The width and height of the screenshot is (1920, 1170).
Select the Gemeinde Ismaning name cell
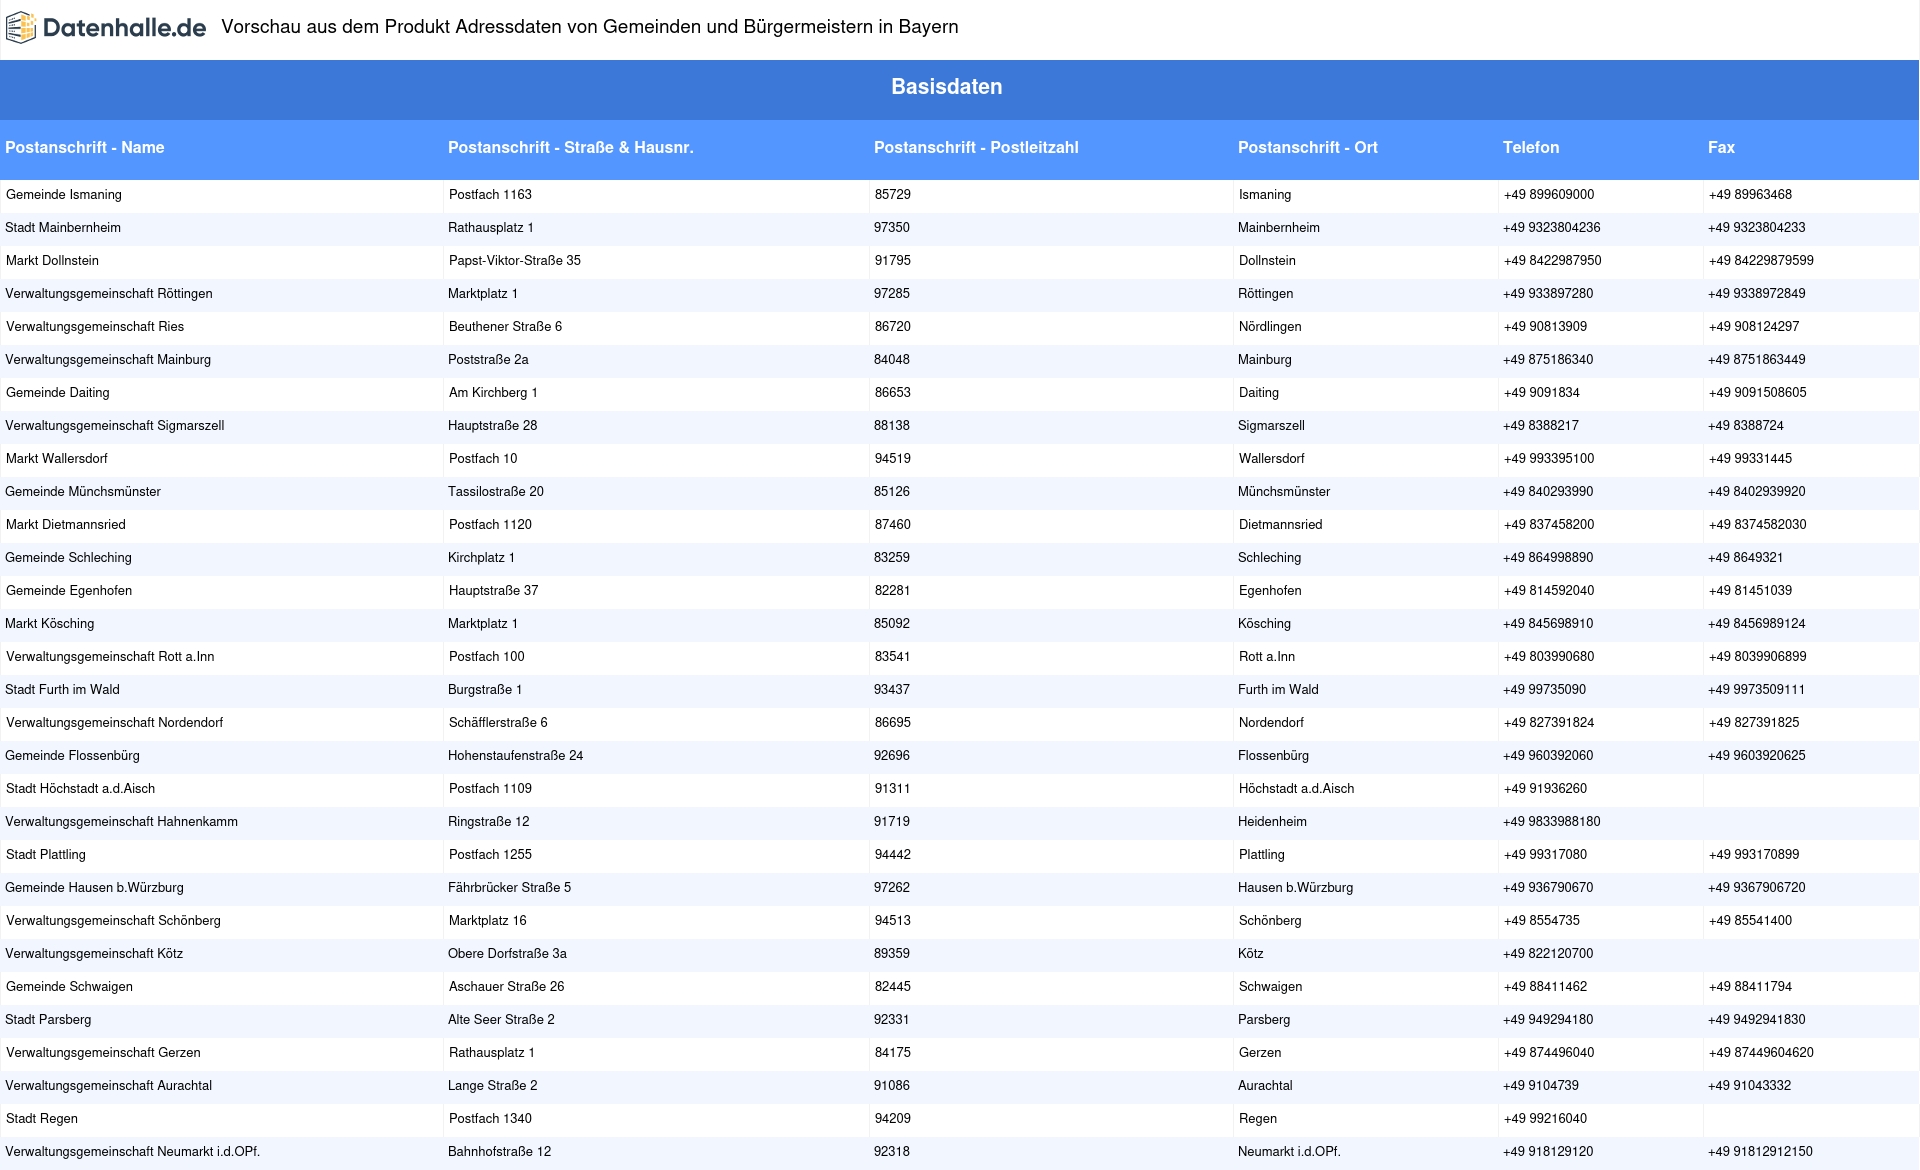[x=64, y=195]
